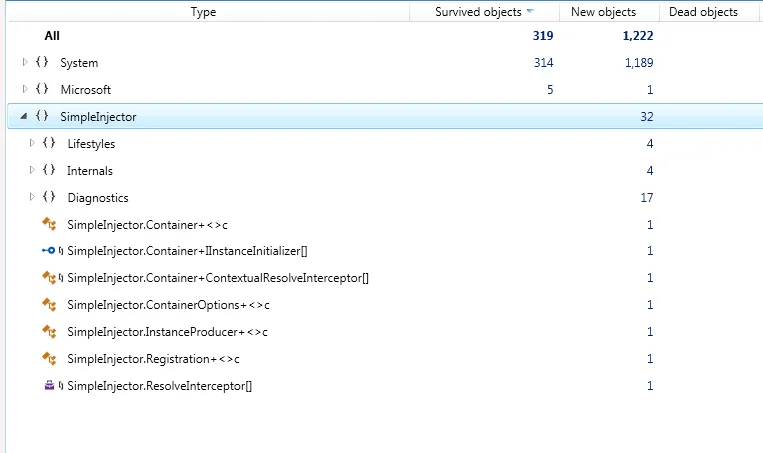This screenshot has height=453, width=763.
Task: Click Internals new objects count 4
Action: [x=650, y=171]
